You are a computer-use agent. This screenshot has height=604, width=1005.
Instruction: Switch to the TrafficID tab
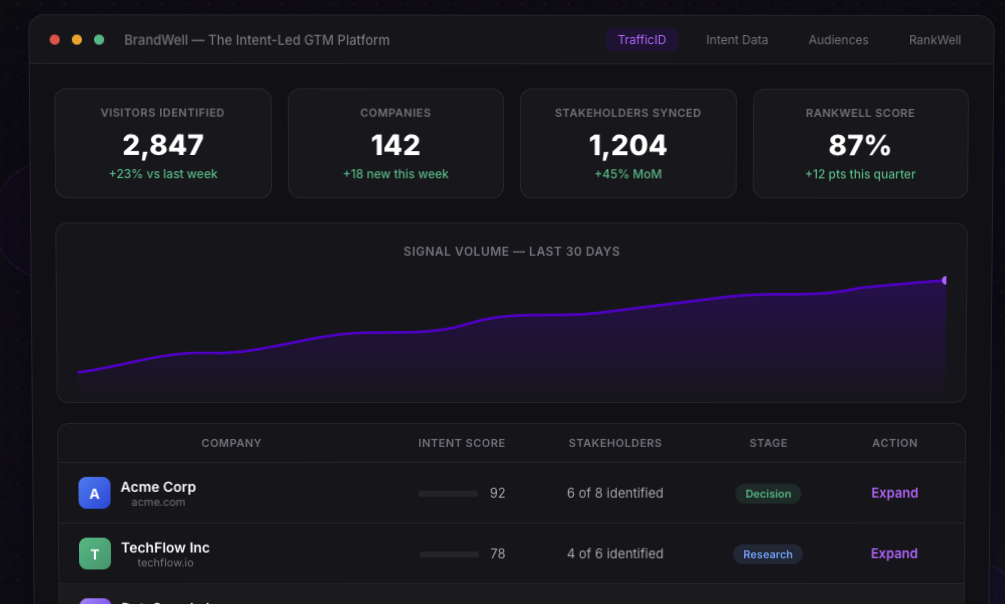point(641,40)
